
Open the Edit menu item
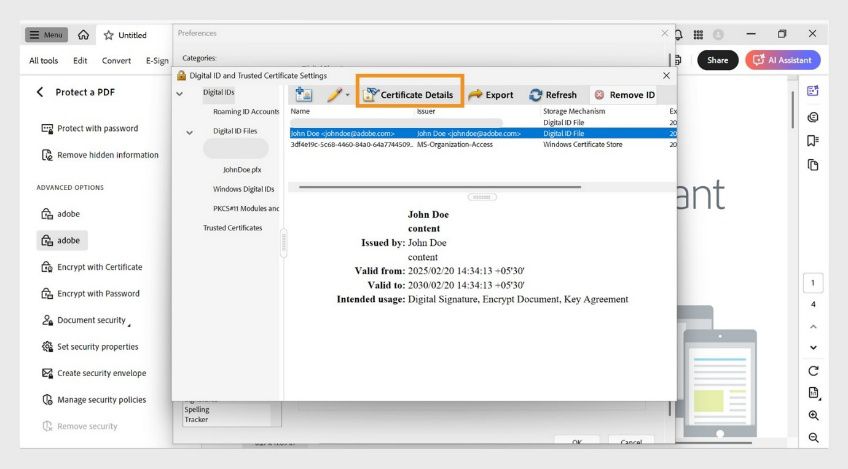(80, 61)
